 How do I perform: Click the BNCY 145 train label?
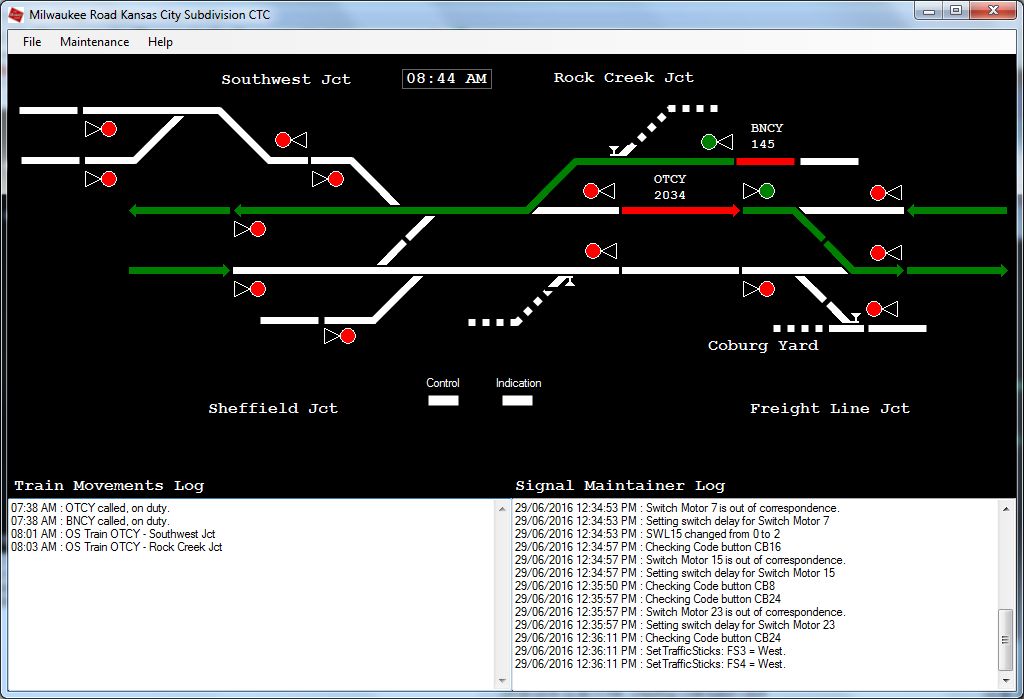[x=766, y=136]
